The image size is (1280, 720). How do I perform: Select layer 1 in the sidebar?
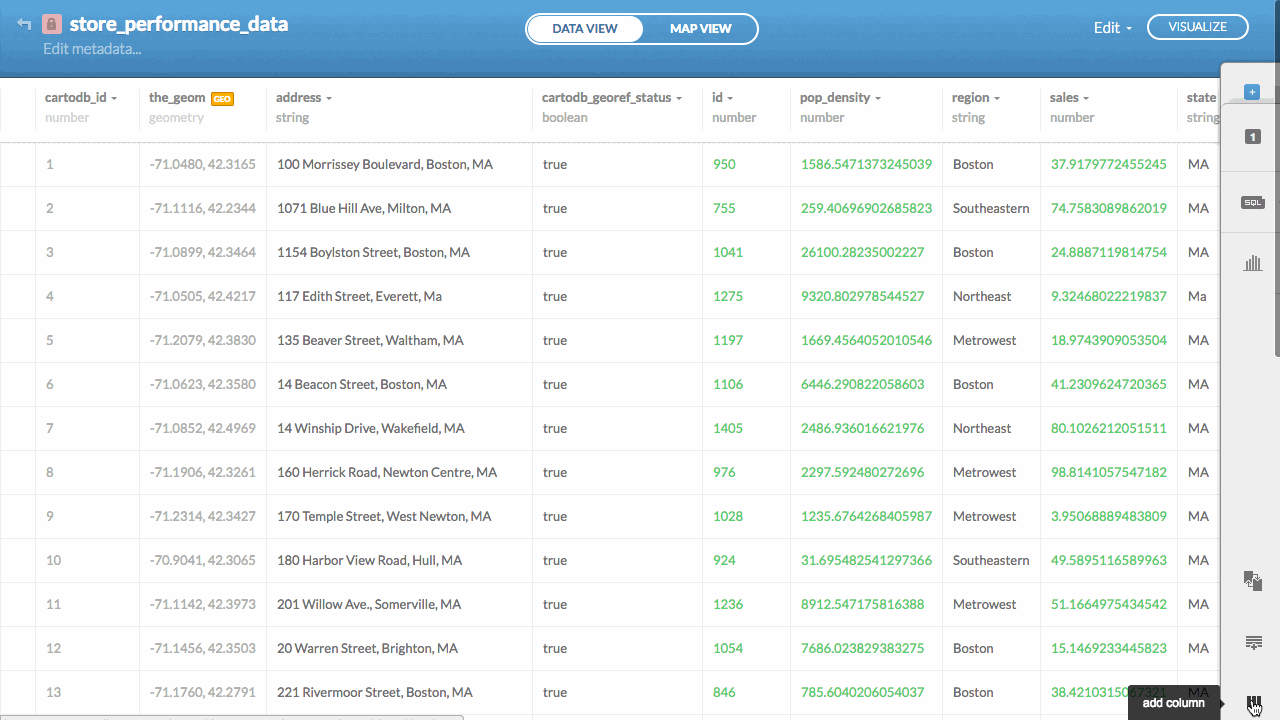pyautogui.click(x=1253, y=137)
